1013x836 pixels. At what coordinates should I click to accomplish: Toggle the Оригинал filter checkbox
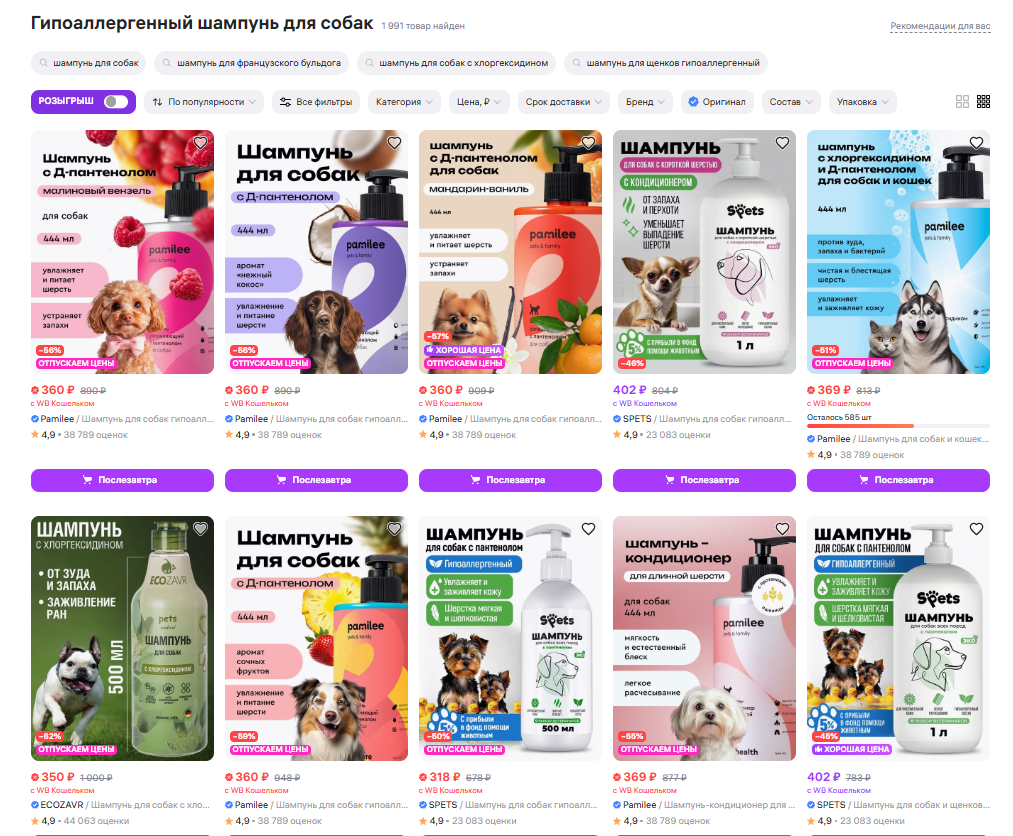click(693, 101)
